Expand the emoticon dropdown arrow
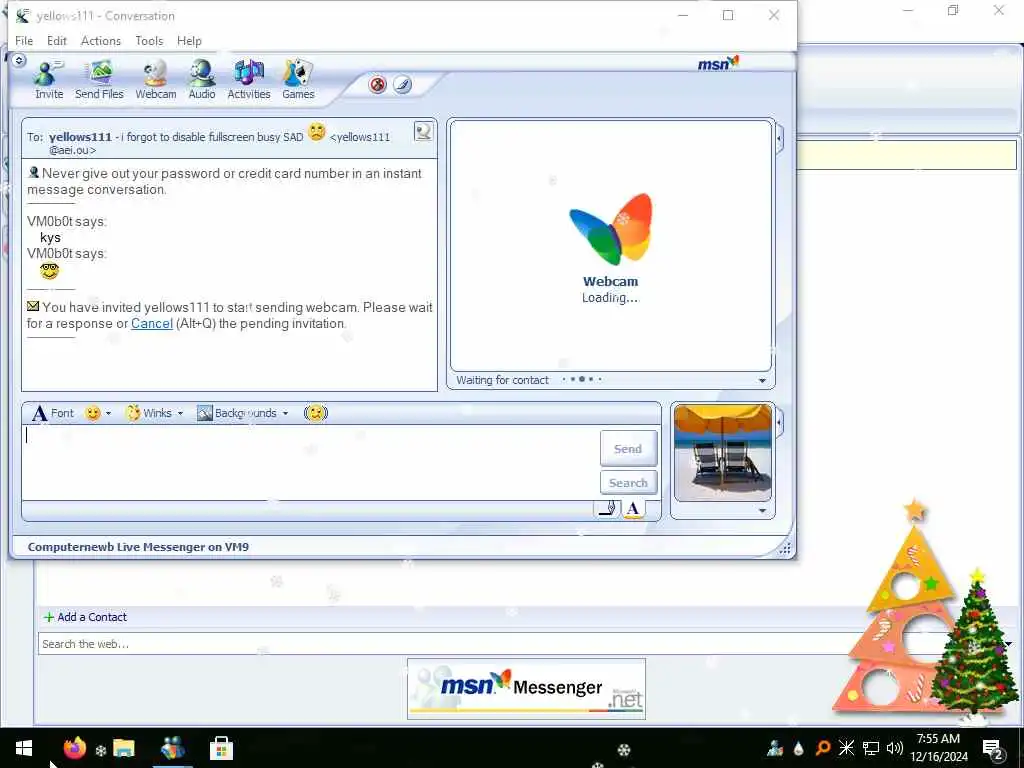 108,413
